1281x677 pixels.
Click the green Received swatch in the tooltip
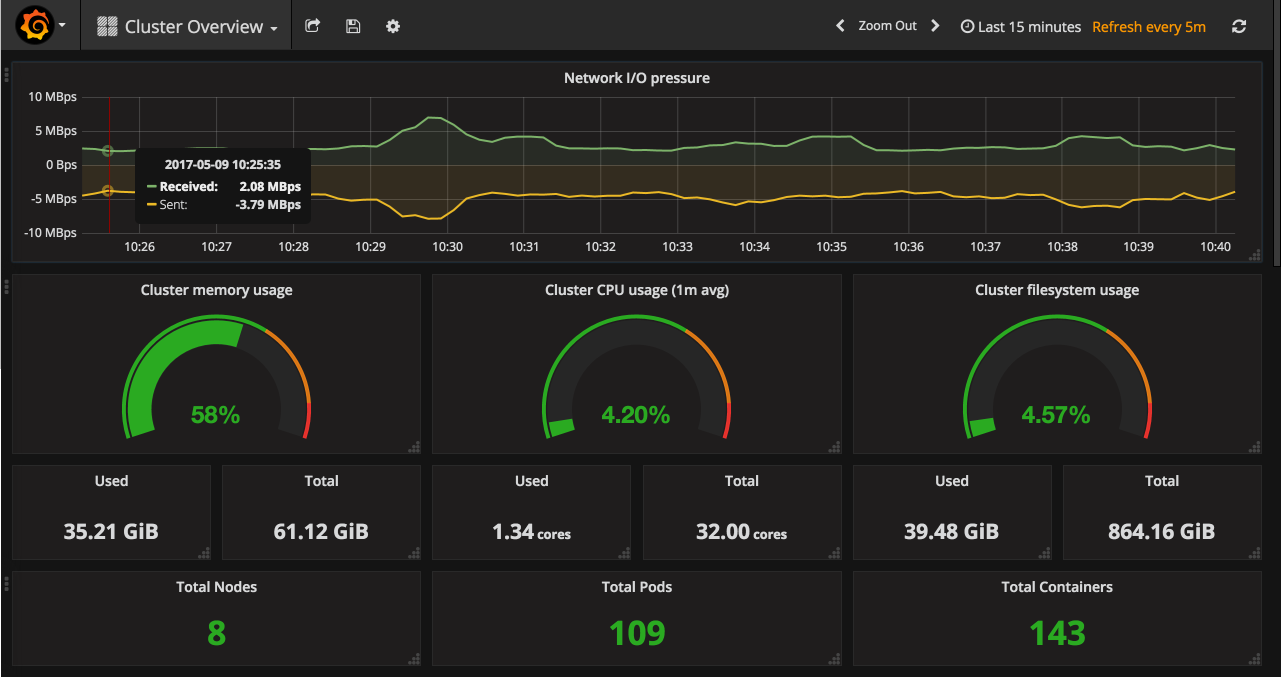151,186
